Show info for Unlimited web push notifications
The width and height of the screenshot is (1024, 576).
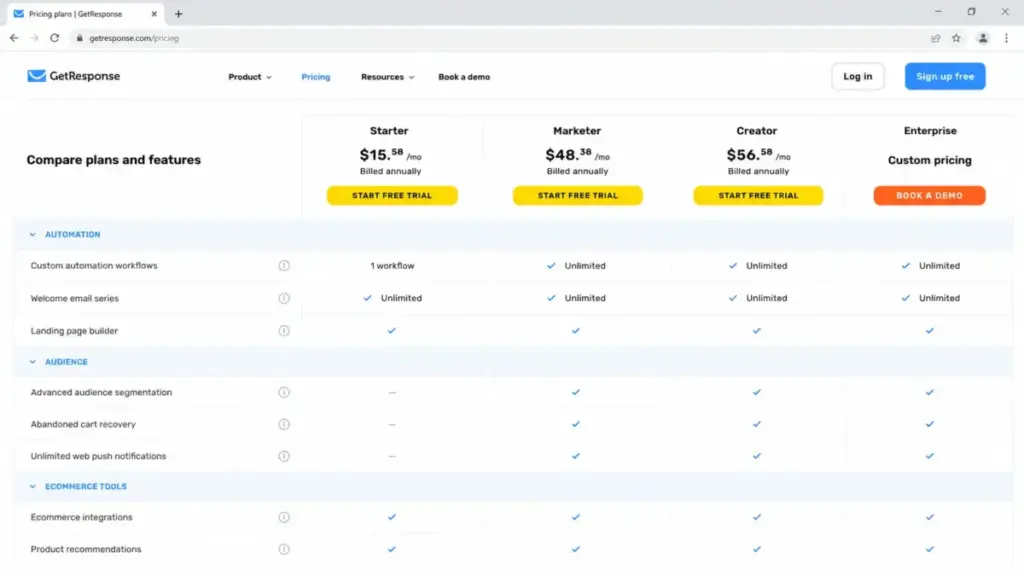(284, 456)
